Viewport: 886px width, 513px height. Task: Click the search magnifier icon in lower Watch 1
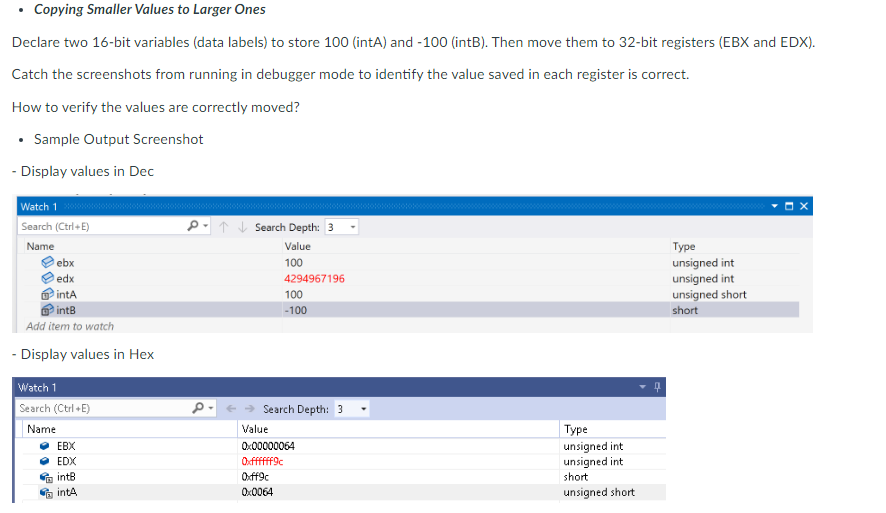point(198,407)
